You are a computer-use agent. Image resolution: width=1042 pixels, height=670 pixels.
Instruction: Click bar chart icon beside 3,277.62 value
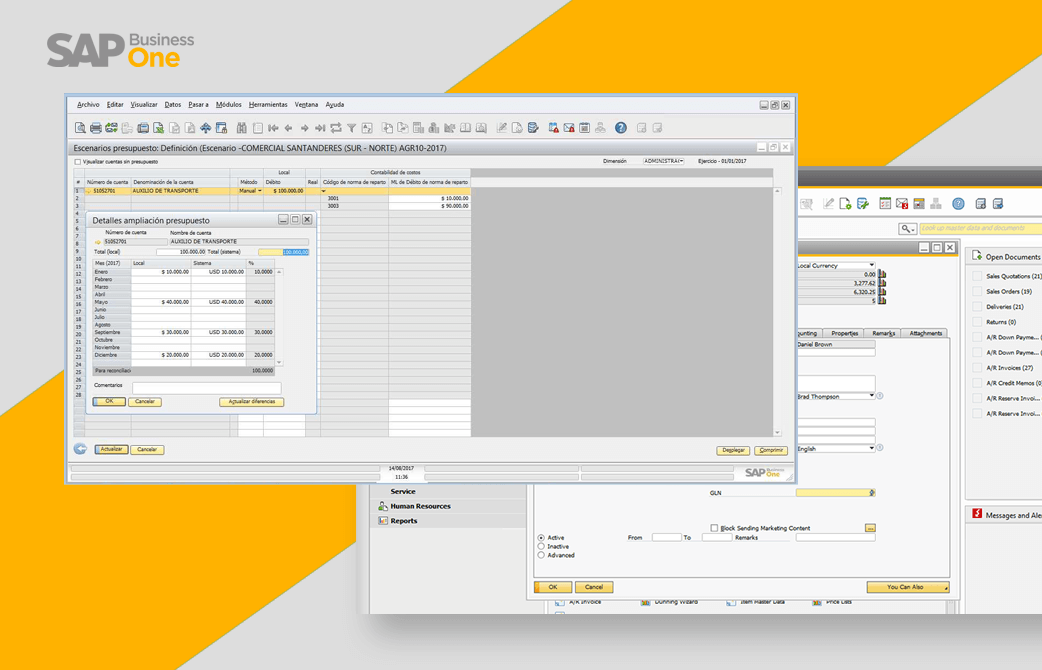tap(883, 283)
